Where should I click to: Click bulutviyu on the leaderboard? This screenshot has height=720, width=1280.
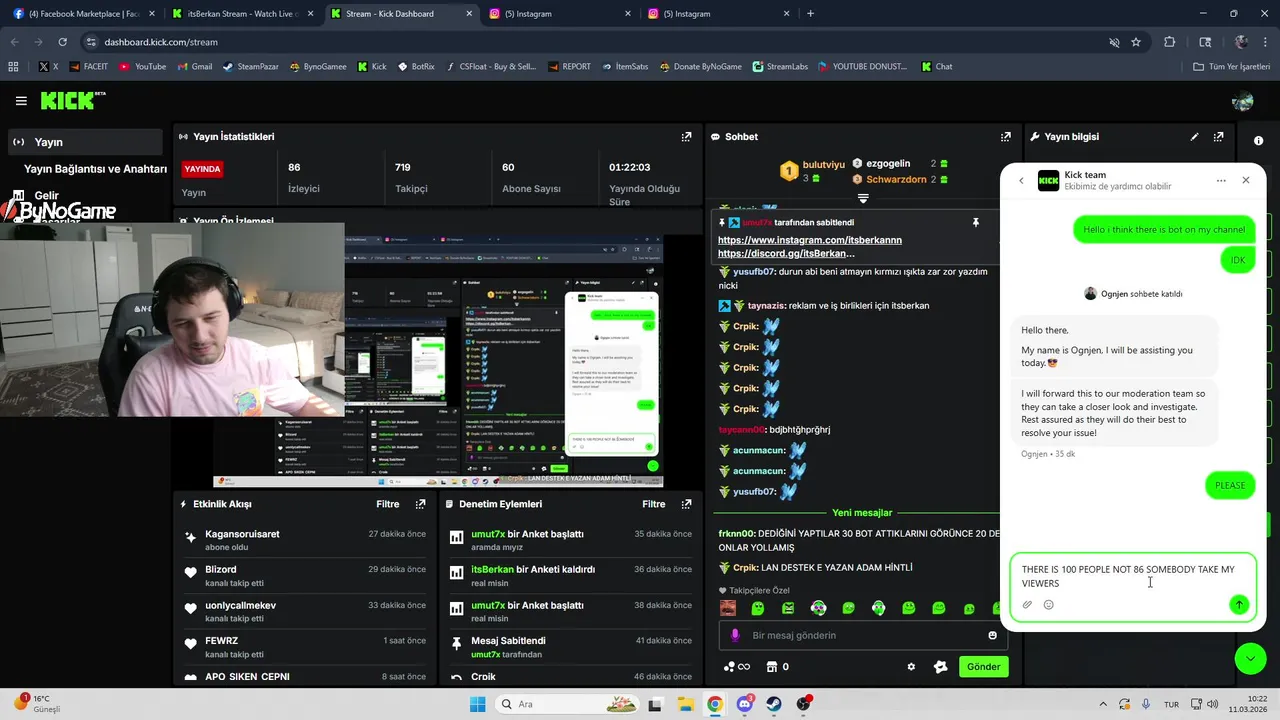(x=824, y=164)
